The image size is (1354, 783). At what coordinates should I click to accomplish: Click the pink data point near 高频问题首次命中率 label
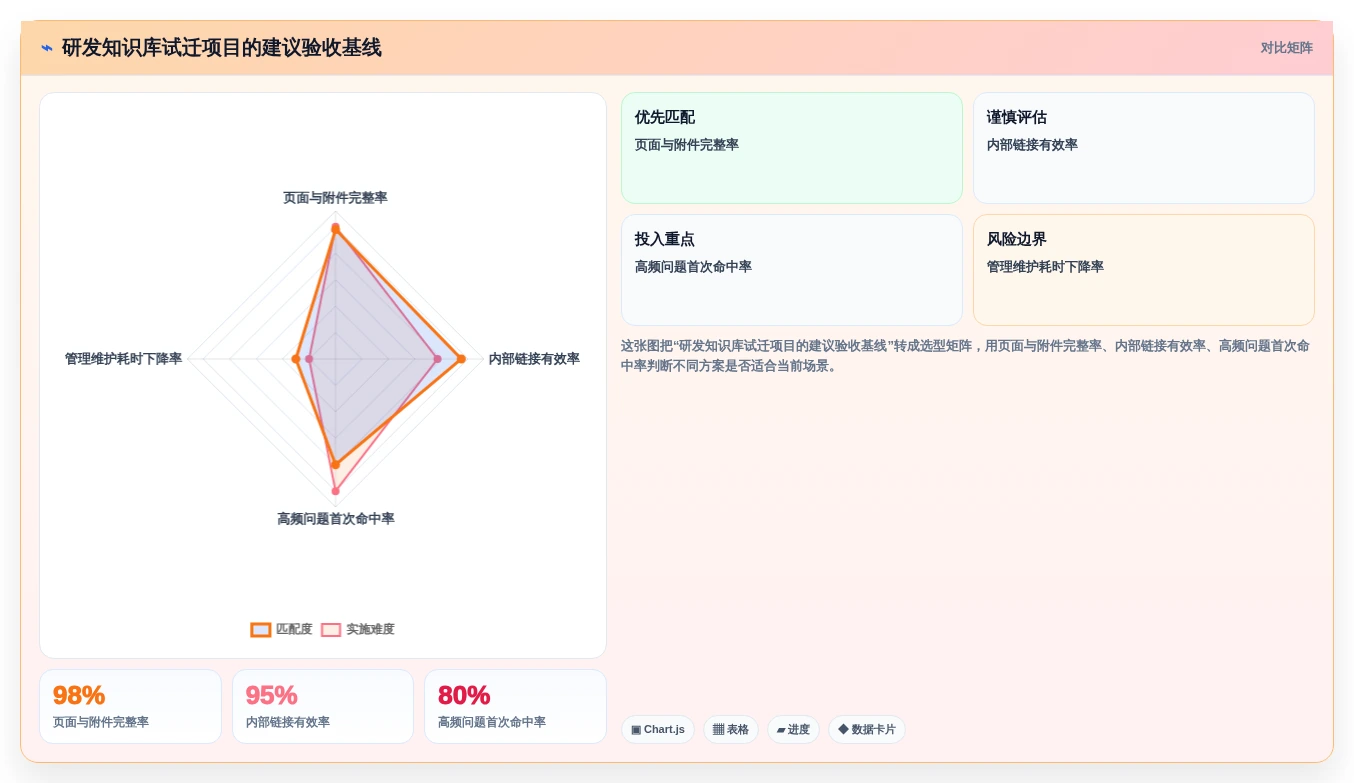pyautogui.click(x=336, y=491)
